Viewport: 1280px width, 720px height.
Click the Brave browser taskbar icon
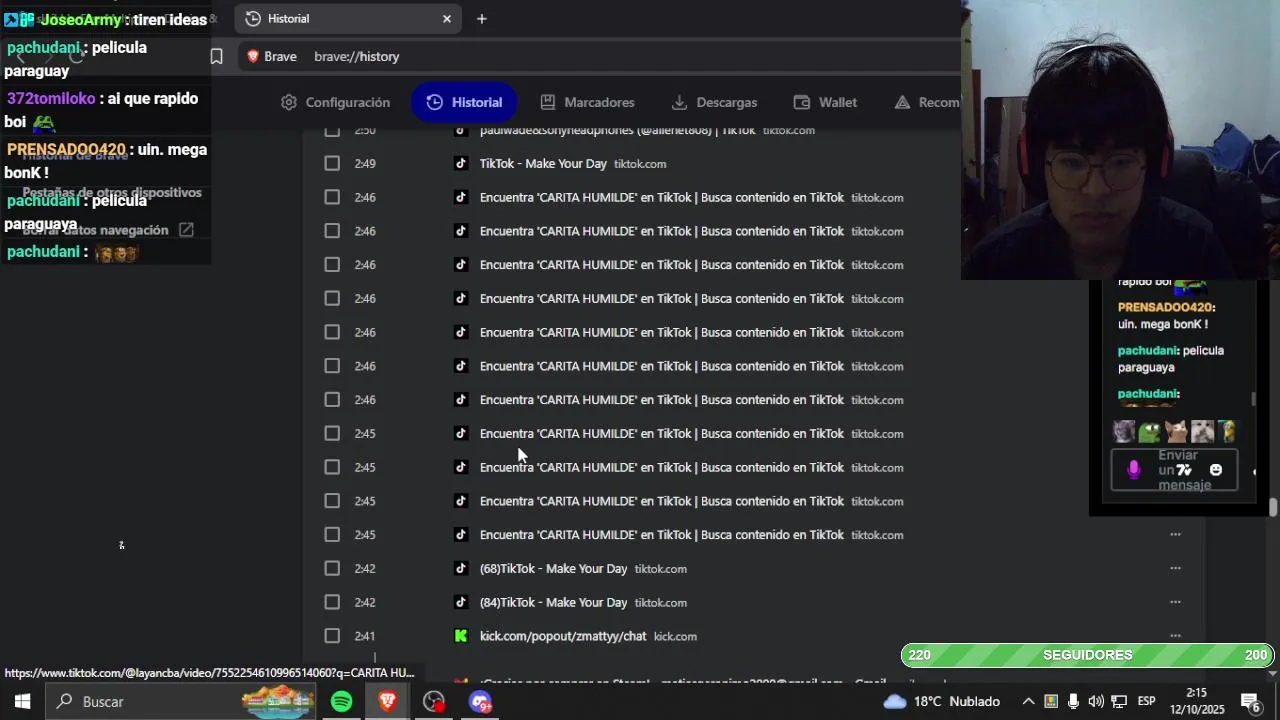click(x=388, y=702)
